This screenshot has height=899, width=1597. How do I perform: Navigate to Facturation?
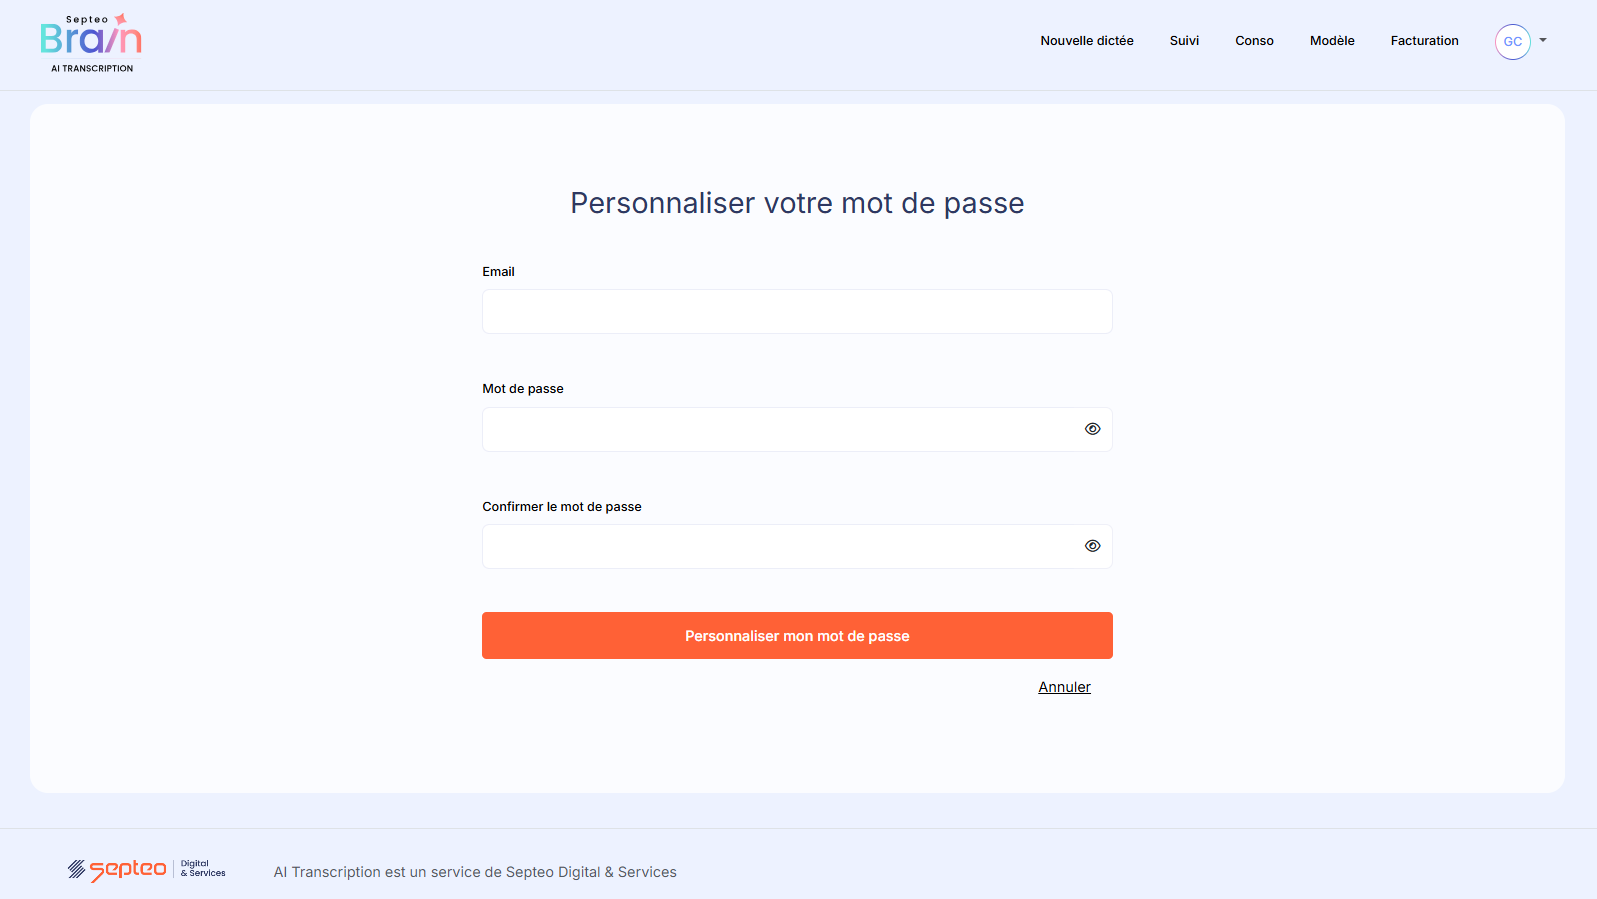point(1424,41)
